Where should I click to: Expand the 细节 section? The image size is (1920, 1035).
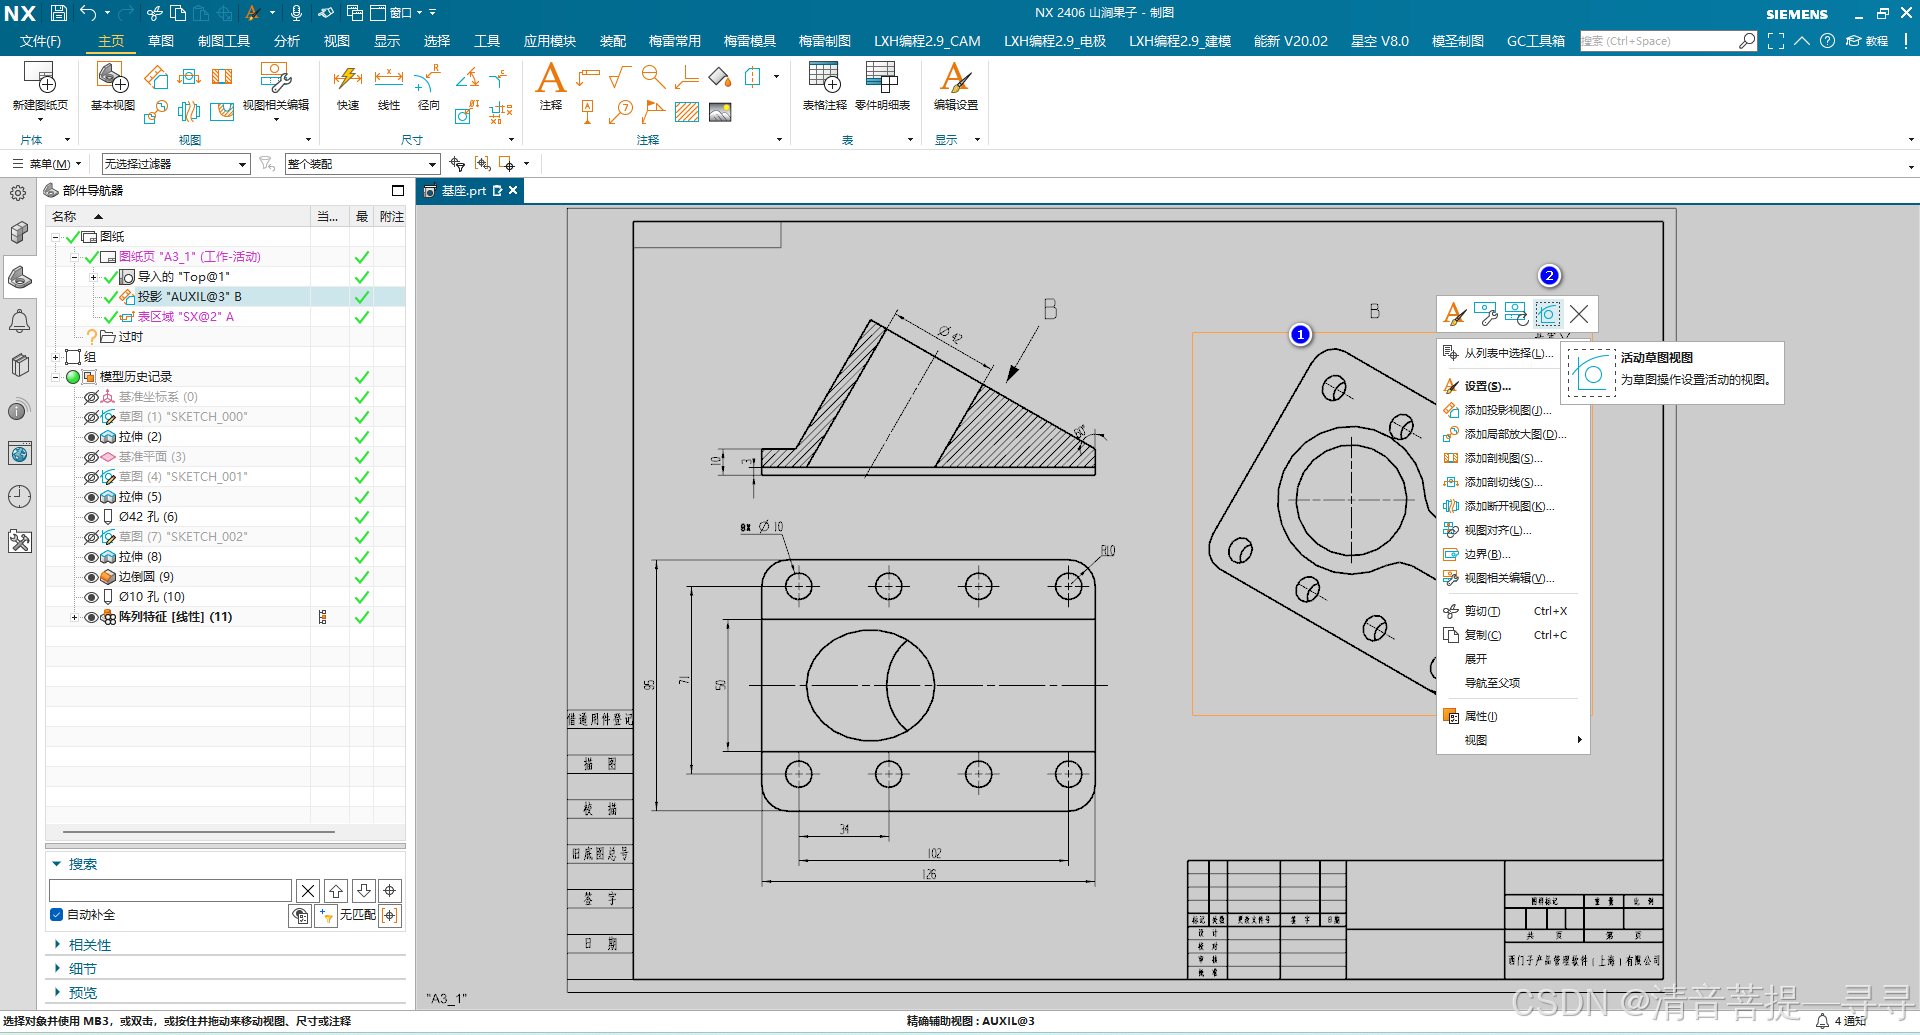tap(57, 968)
